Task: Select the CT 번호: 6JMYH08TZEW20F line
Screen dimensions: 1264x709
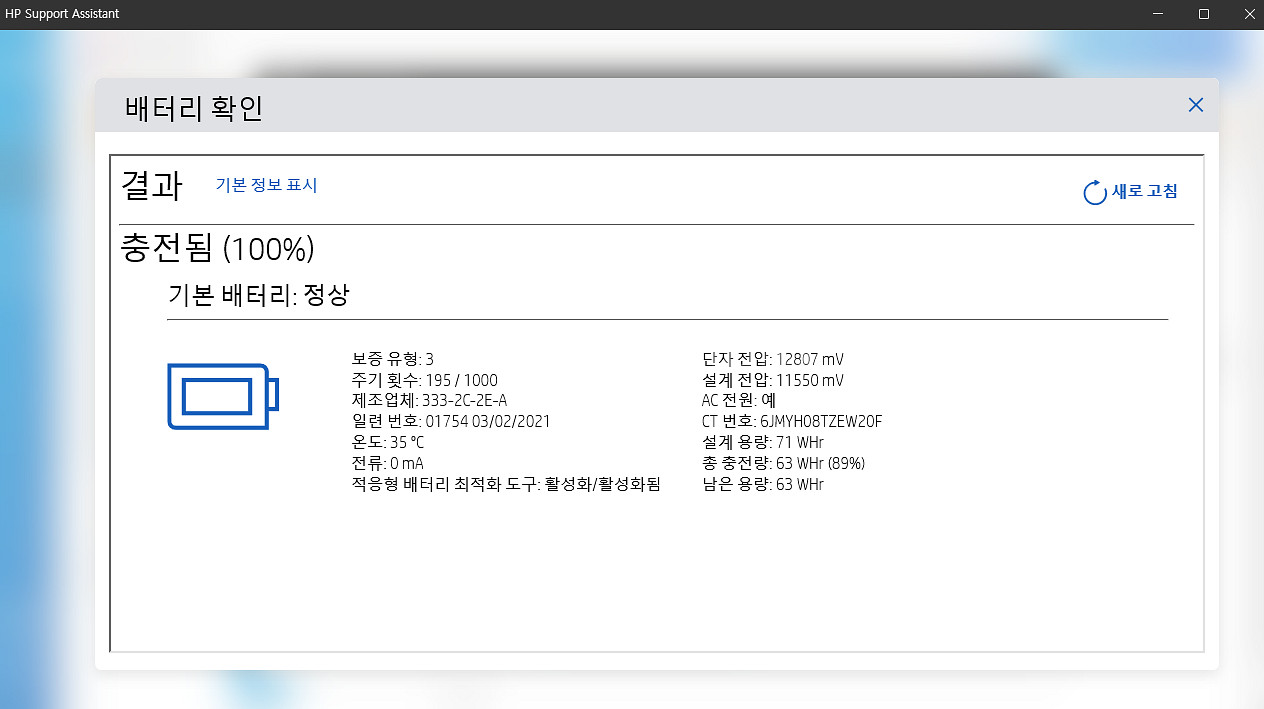Action: tap(792, 422)
